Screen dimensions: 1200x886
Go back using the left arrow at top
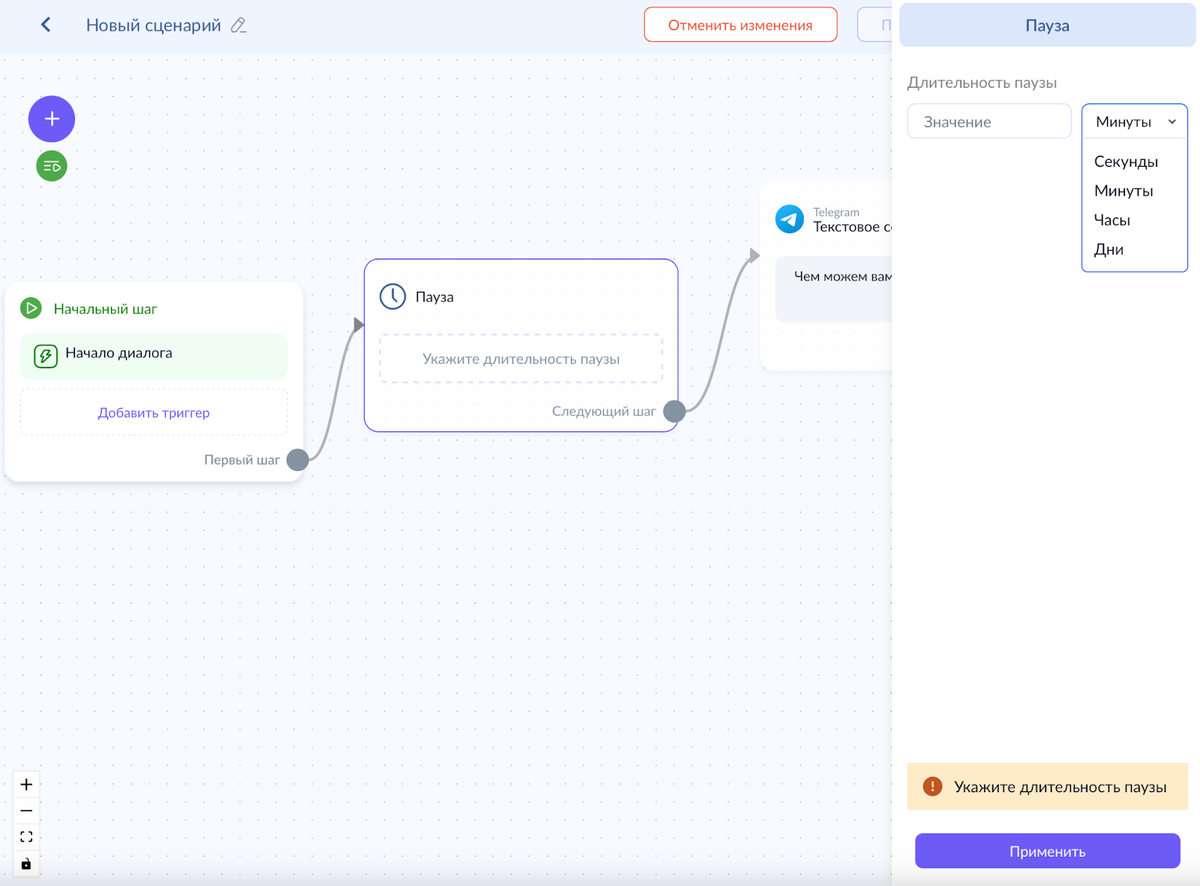click(x=44, y=24)
